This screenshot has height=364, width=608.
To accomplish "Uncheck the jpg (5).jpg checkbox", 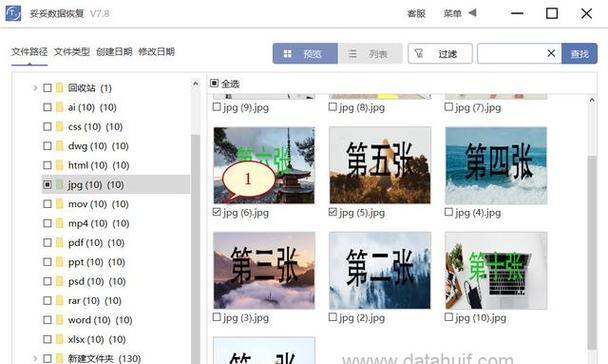I will (333, 212).
